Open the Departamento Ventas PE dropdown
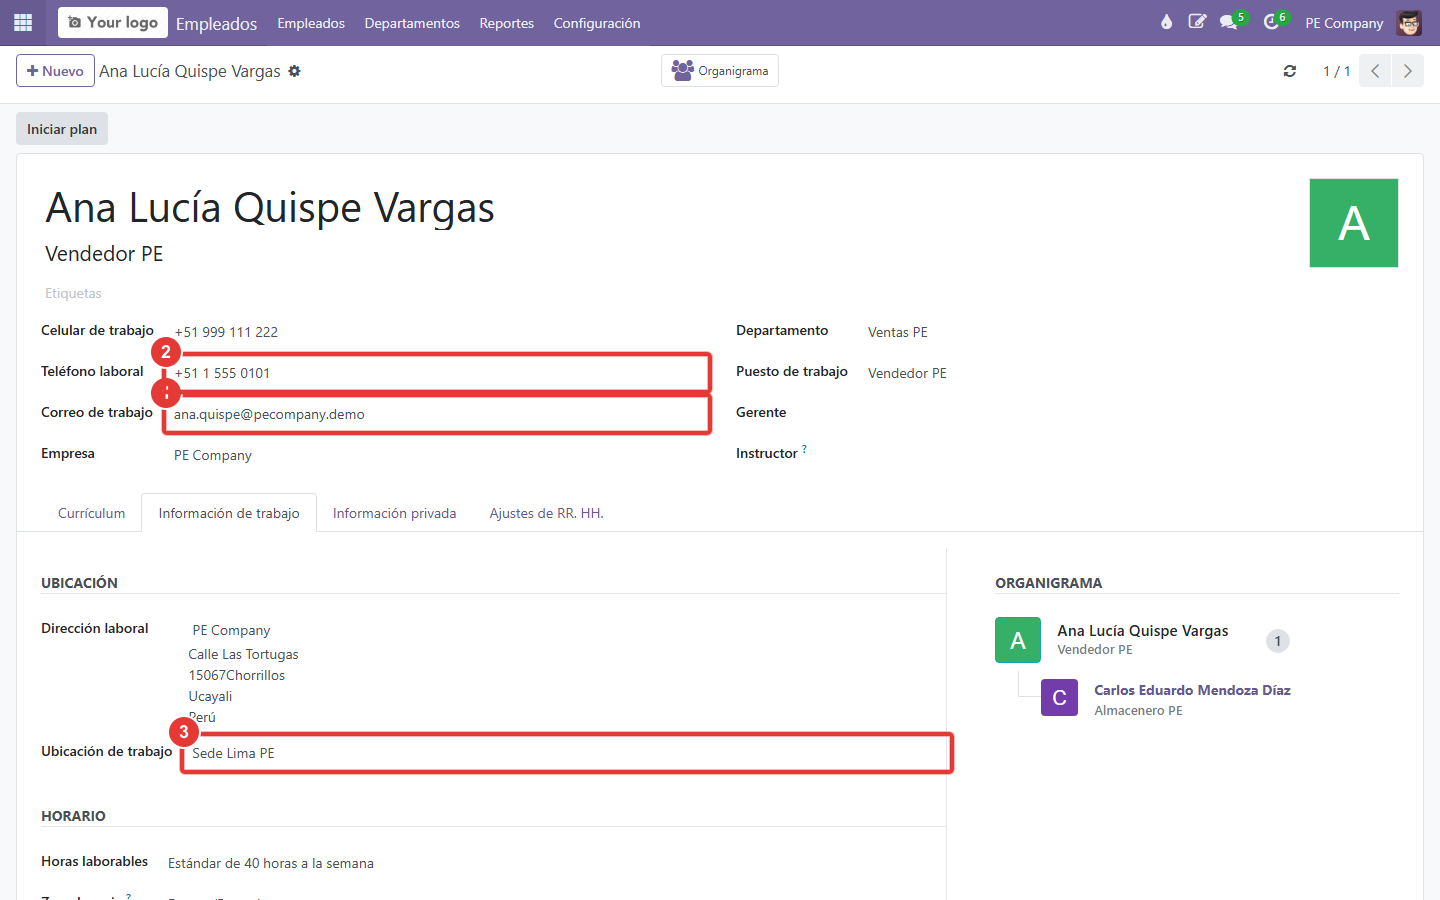 [x=1130, y=332]
